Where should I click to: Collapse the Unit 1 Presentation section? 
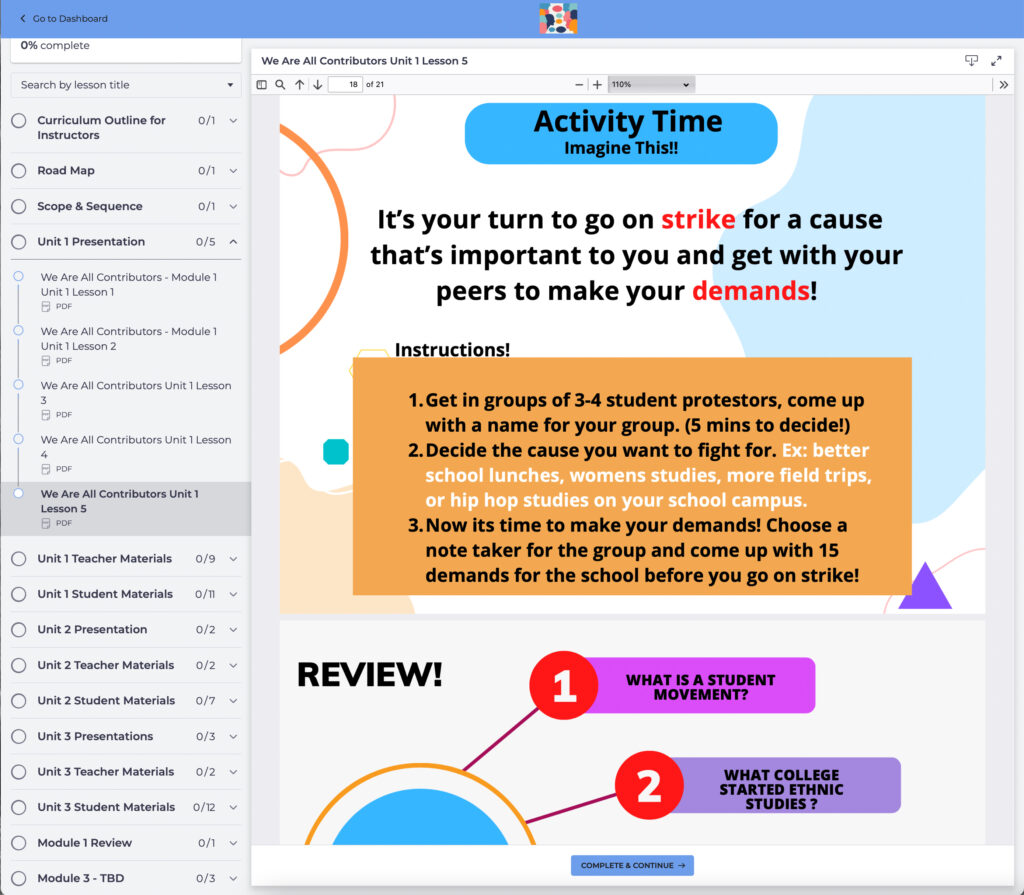coord(233,242)
